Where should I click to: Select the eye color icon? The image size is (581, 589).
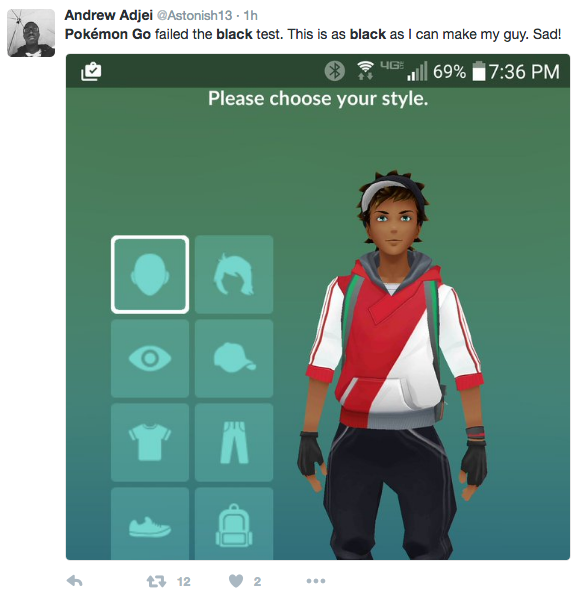pos(150,358)
